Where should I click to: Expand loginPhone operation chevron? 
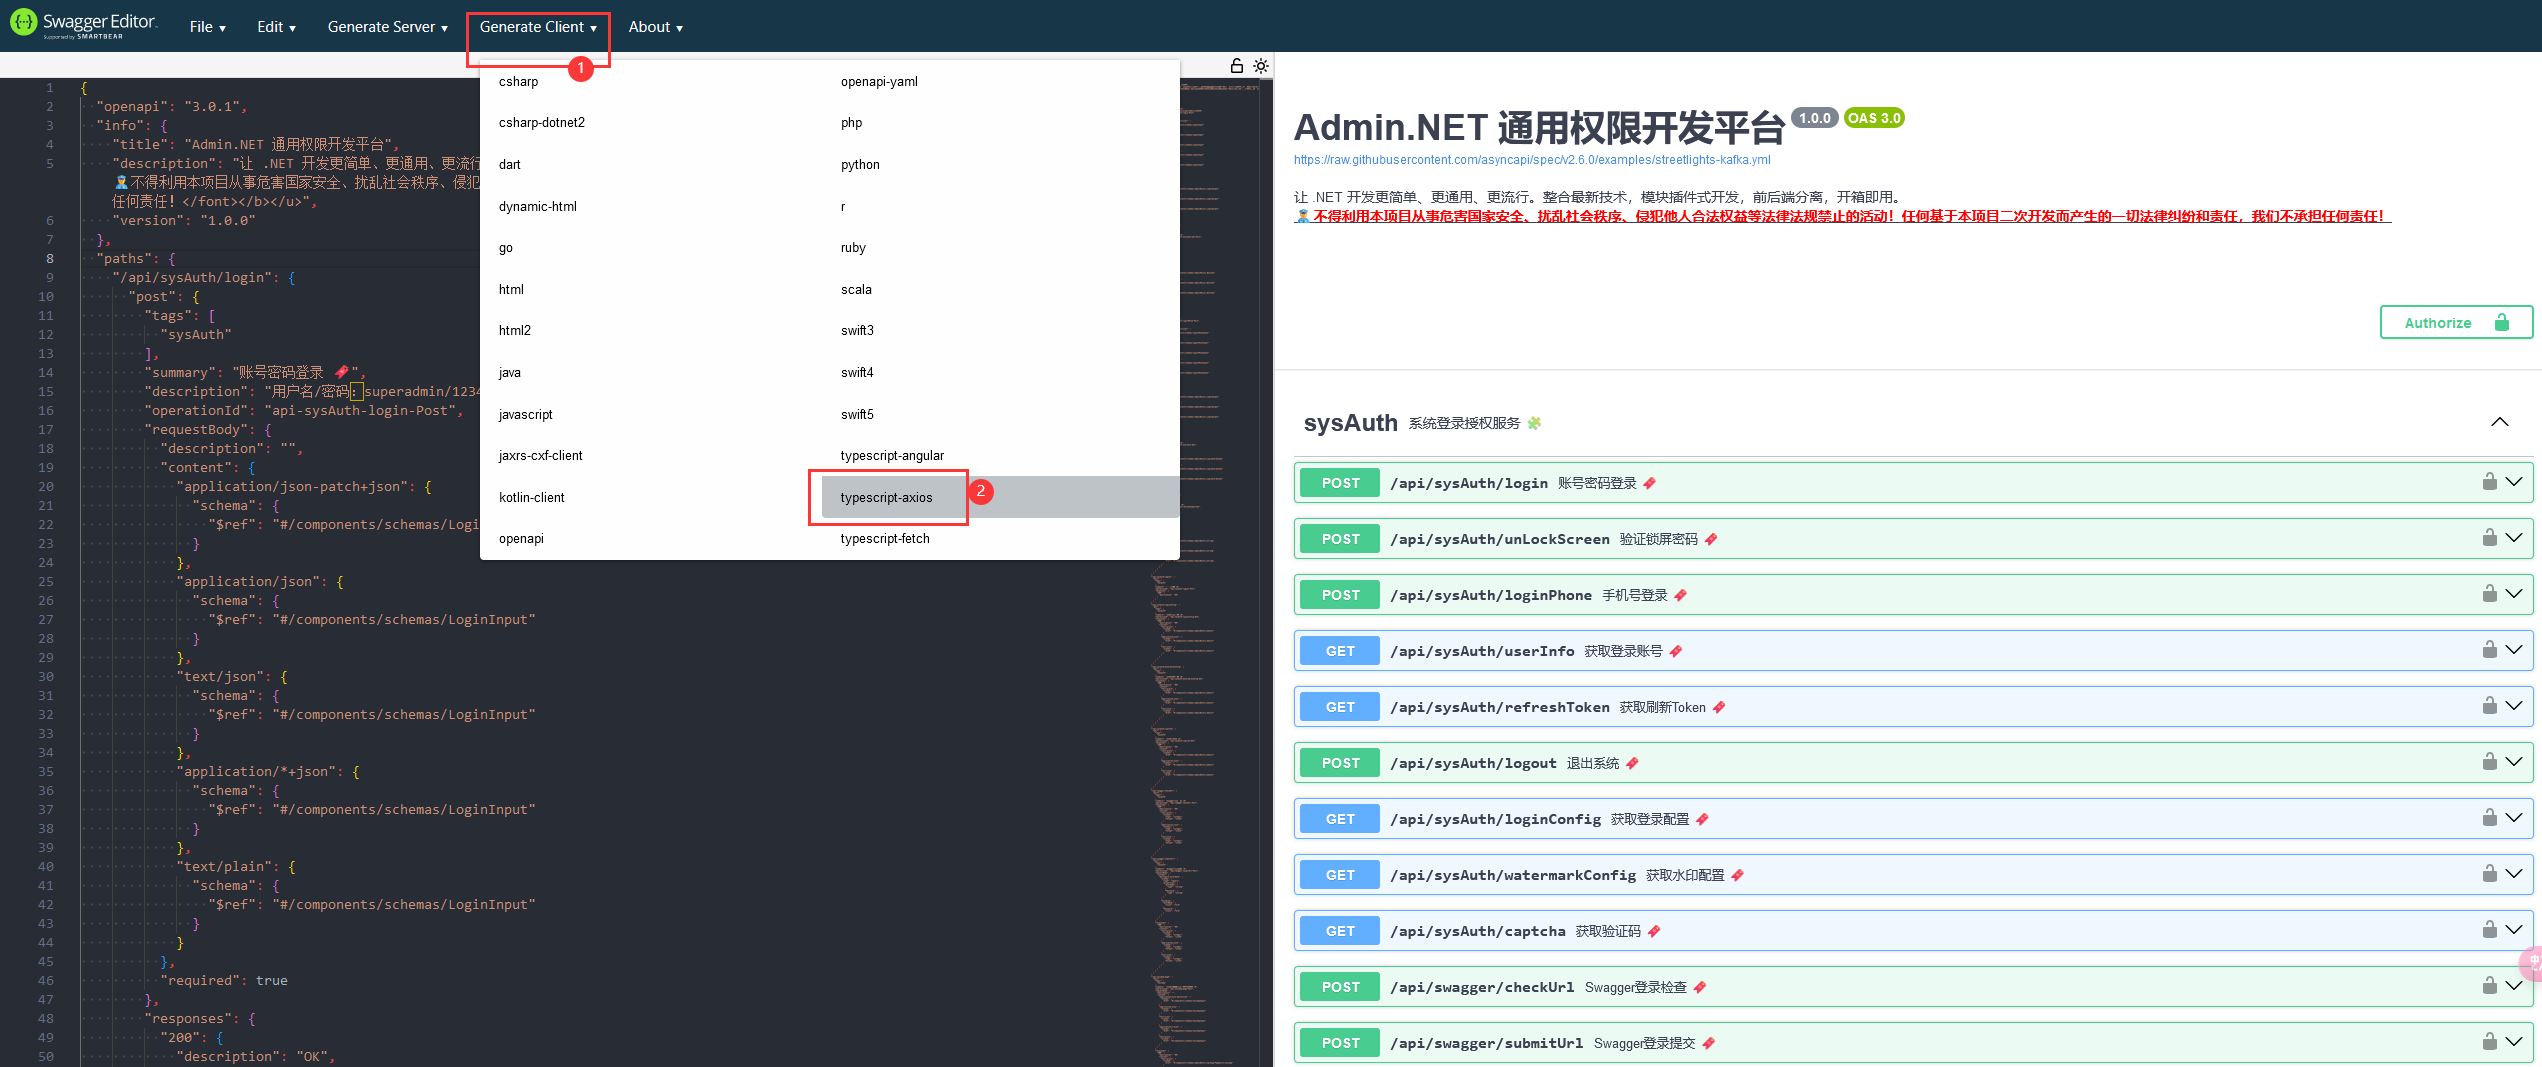pos(2514,594)
